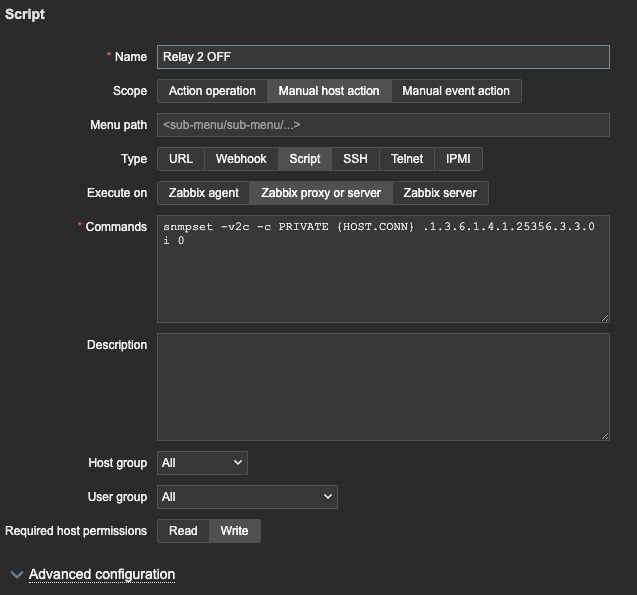Choose Script as the type

(305, 159)
